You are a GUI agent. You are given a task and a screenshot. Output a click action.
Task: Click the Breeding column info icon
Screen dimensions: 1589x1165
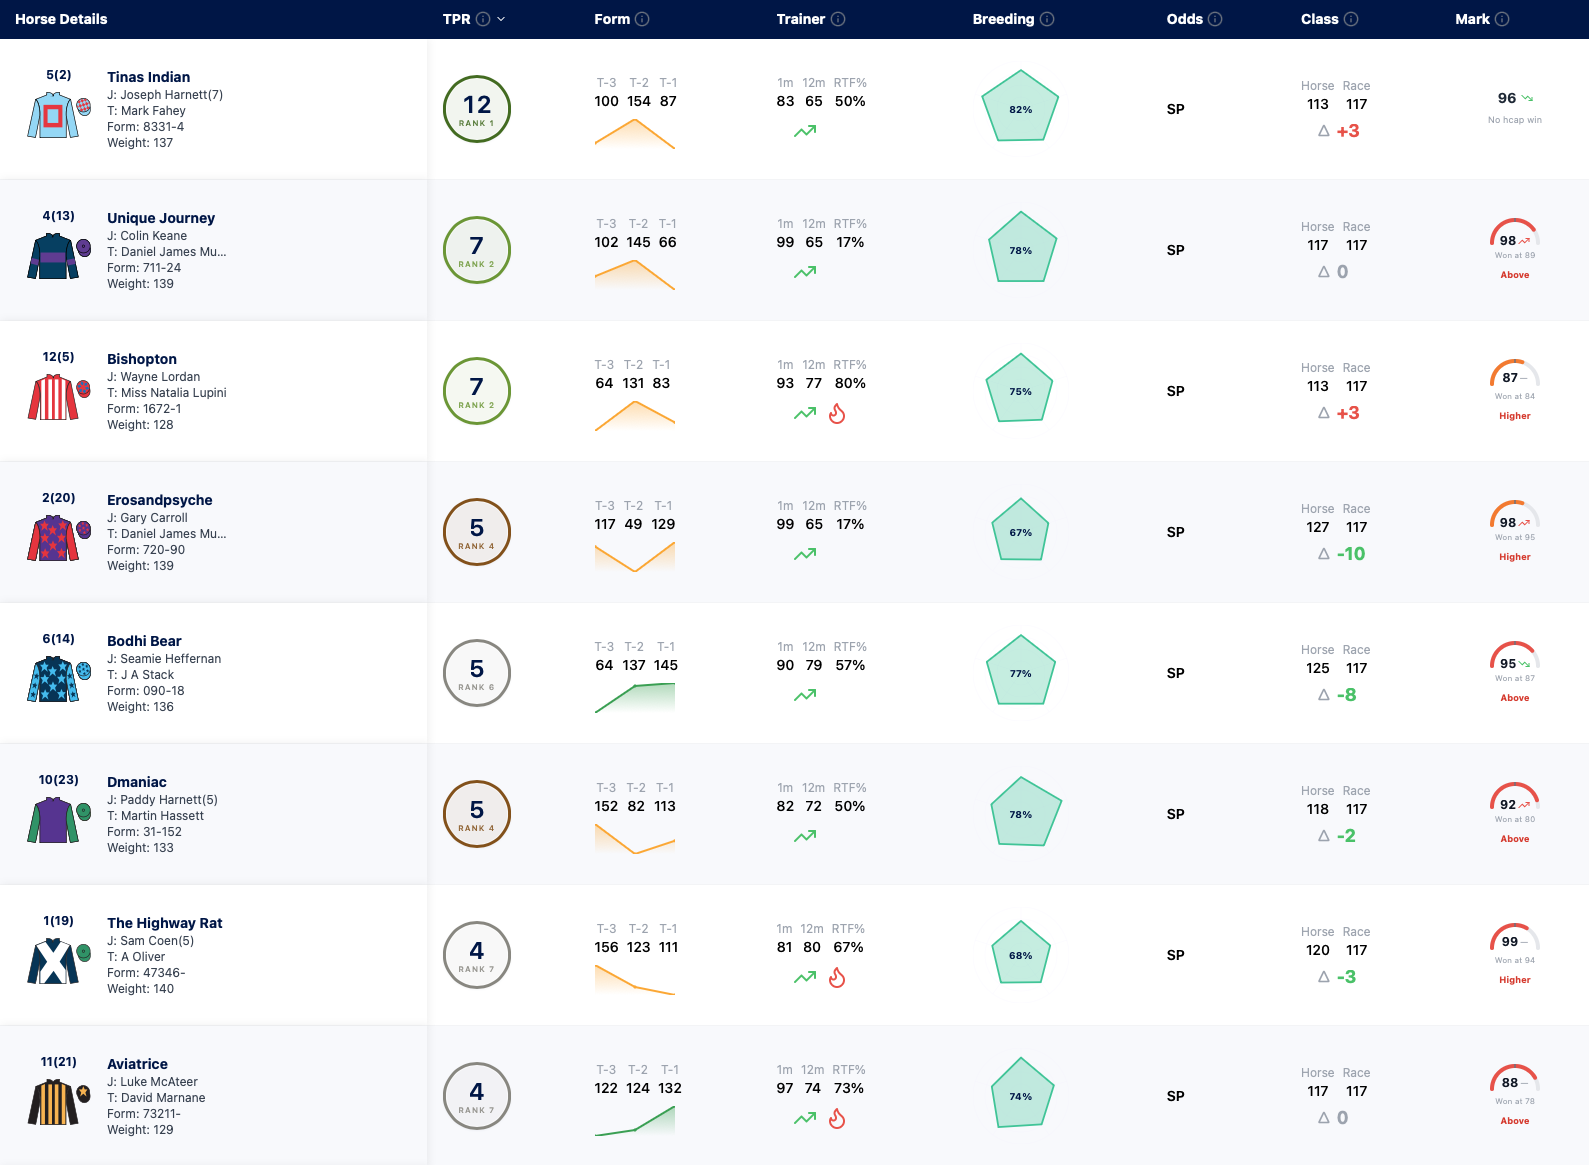click(1047, 19)
